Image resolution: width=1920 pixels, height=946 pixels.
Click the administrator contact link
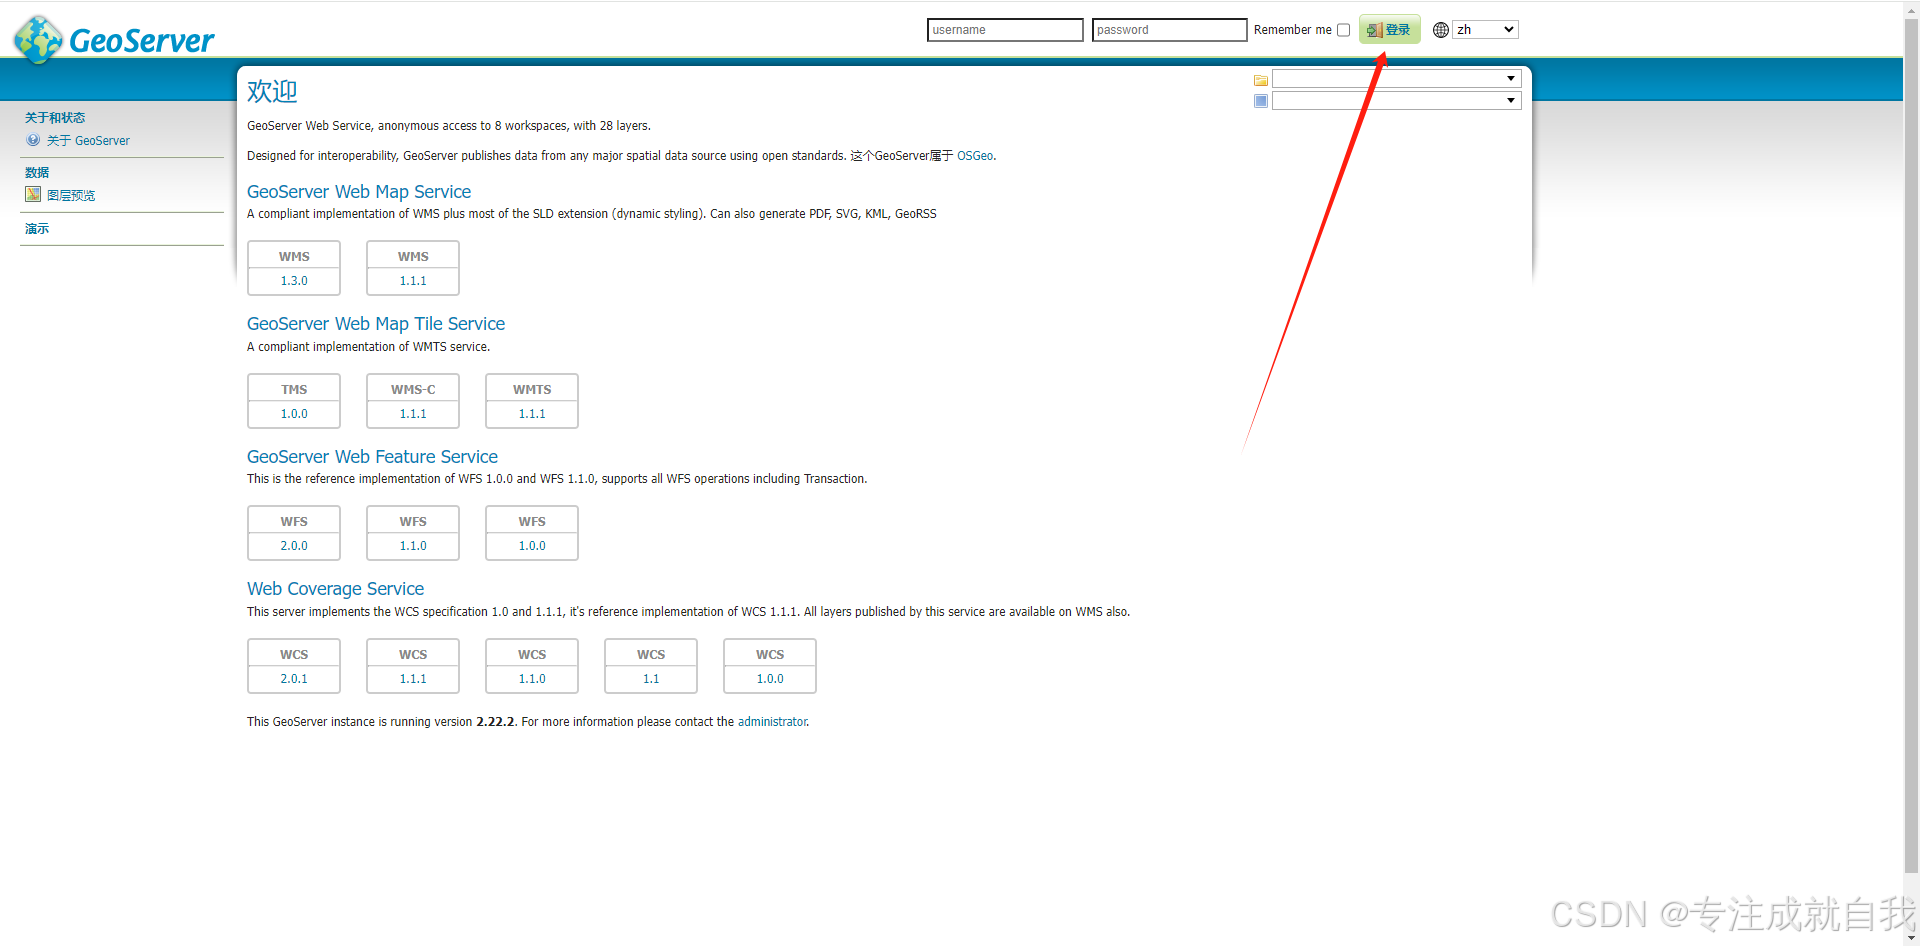(772, 722)
